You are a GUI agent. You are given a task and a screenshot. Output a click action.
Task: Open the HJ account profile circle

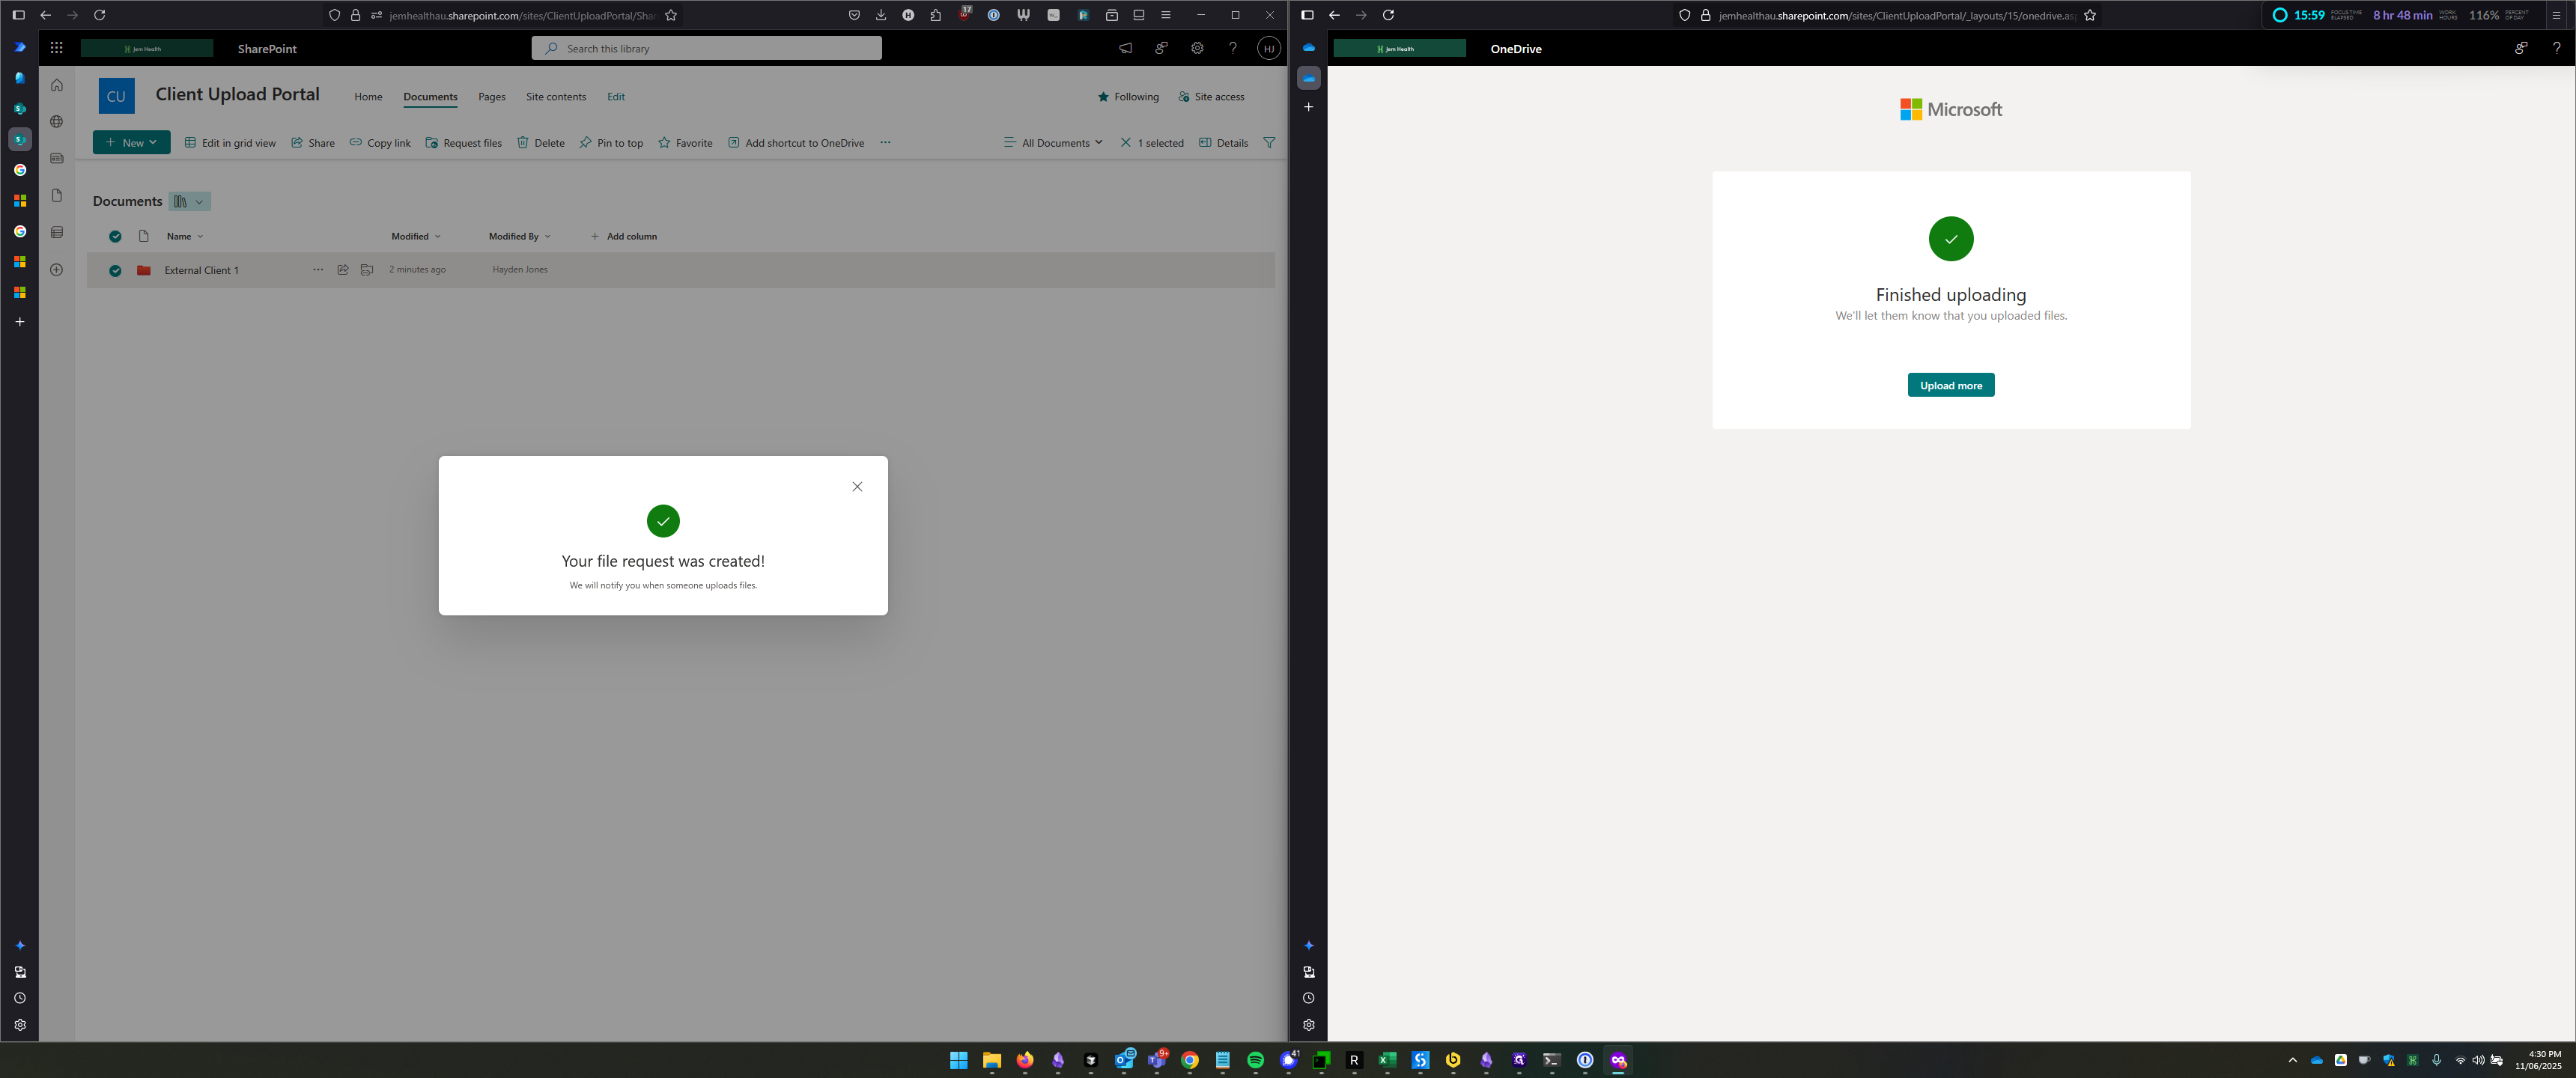click(x=1269, y=48)
